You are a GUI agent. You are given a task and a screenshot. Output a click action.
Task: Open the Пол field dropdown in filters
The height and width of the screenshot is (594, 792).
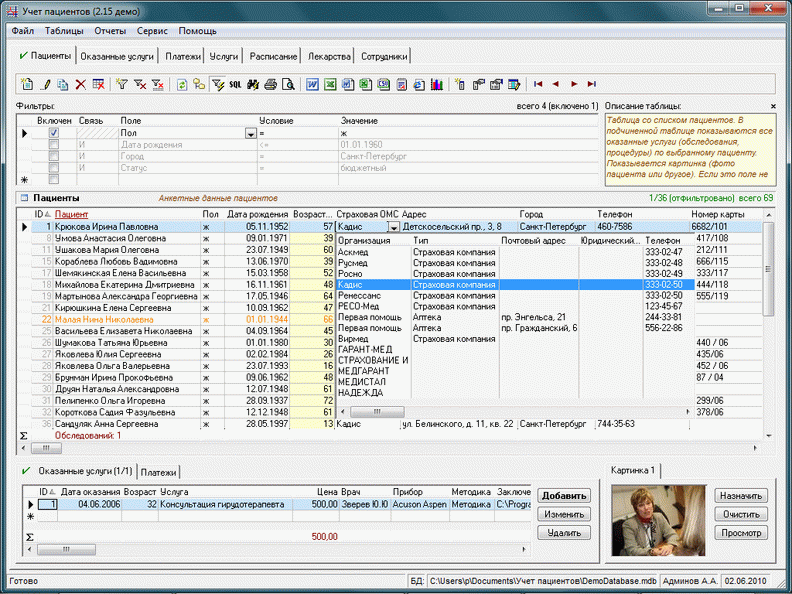coord(250,133)
